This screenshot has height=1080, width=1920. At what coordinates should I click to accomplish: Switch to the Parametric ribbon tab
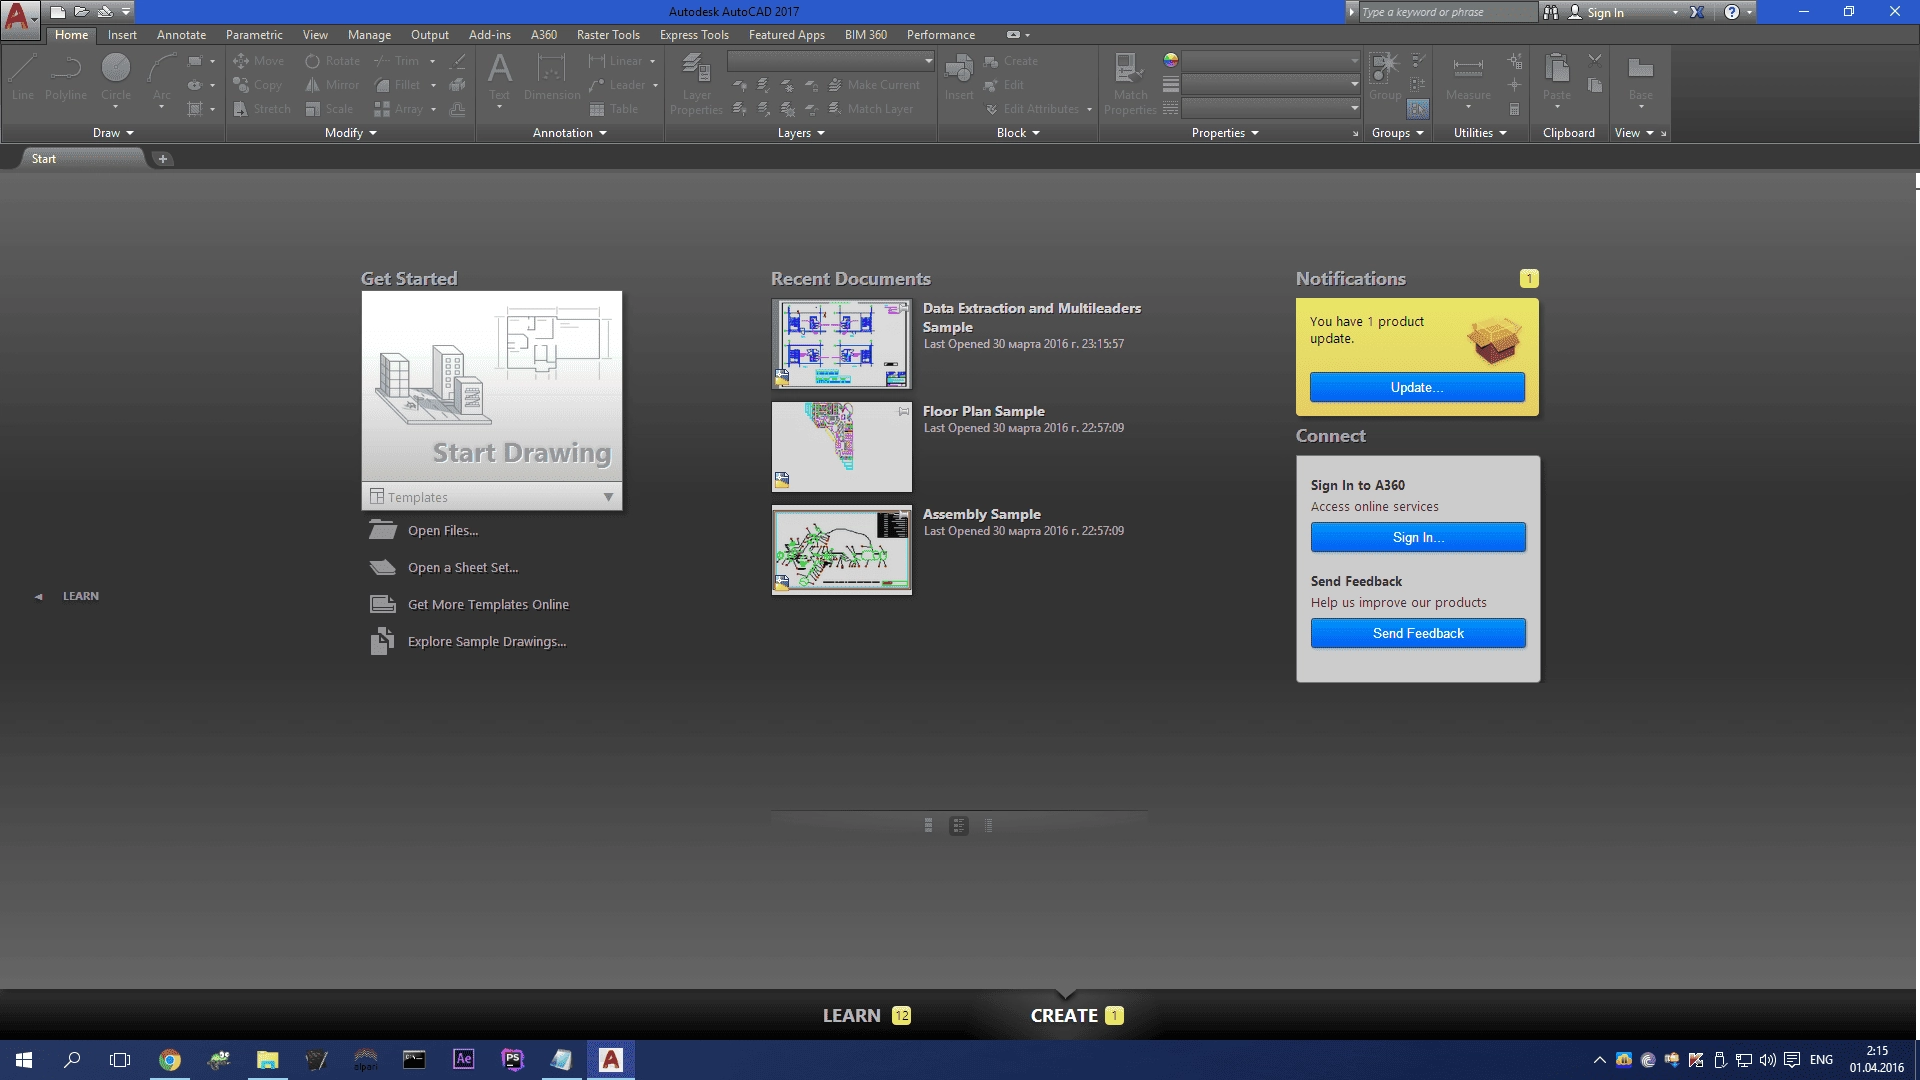pos(254,35)
